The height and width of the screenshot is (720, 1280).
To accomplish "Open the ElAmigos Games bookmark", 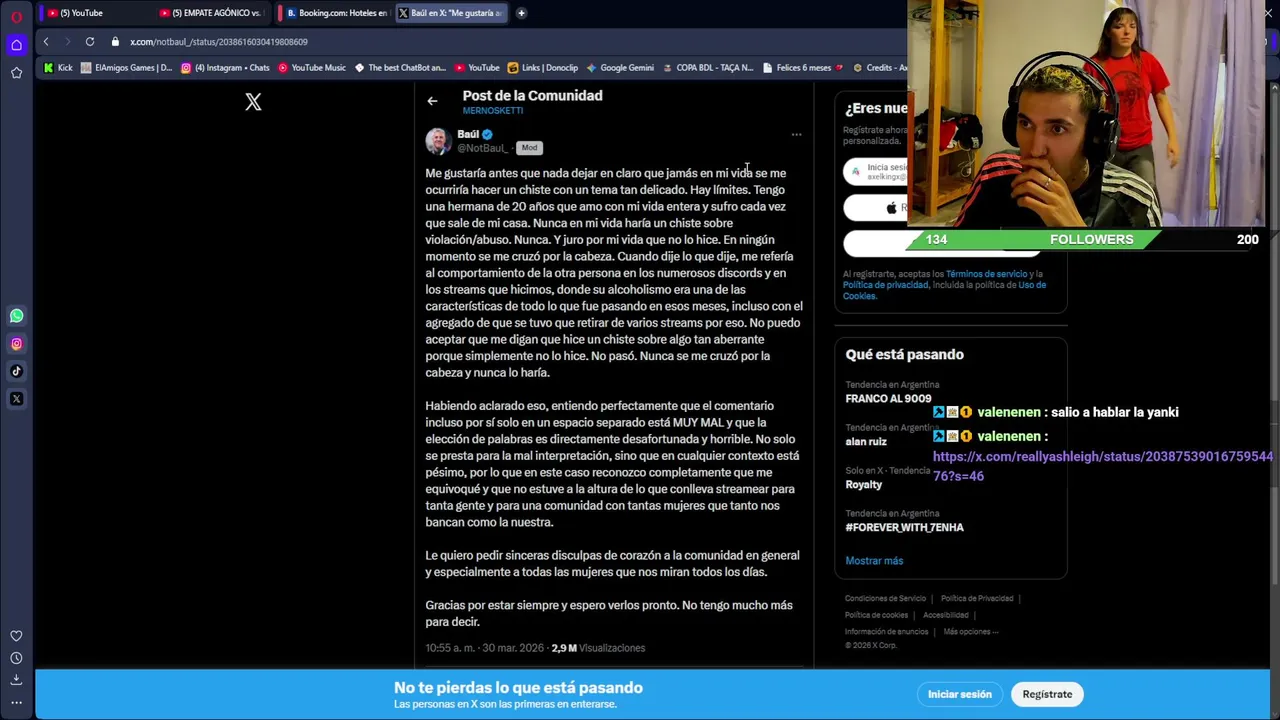I will (126, 68).
